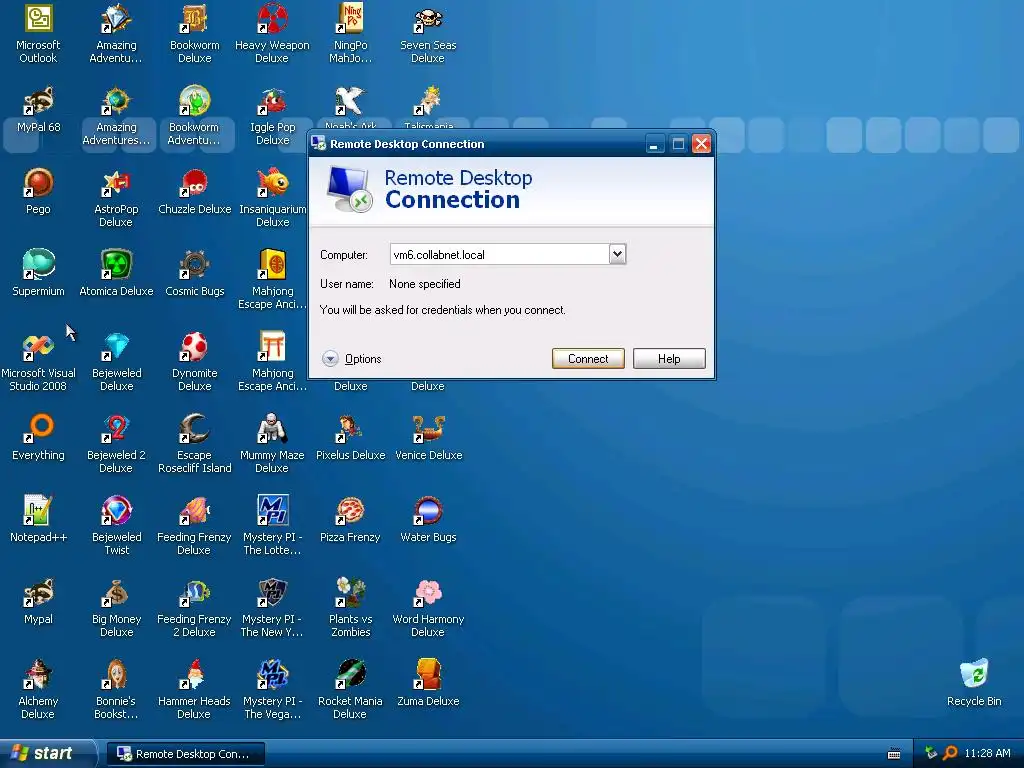Select the Alchemy Deluxe icon
Viewport: 1024px width, 768px height.
click(x=39, y=690)
